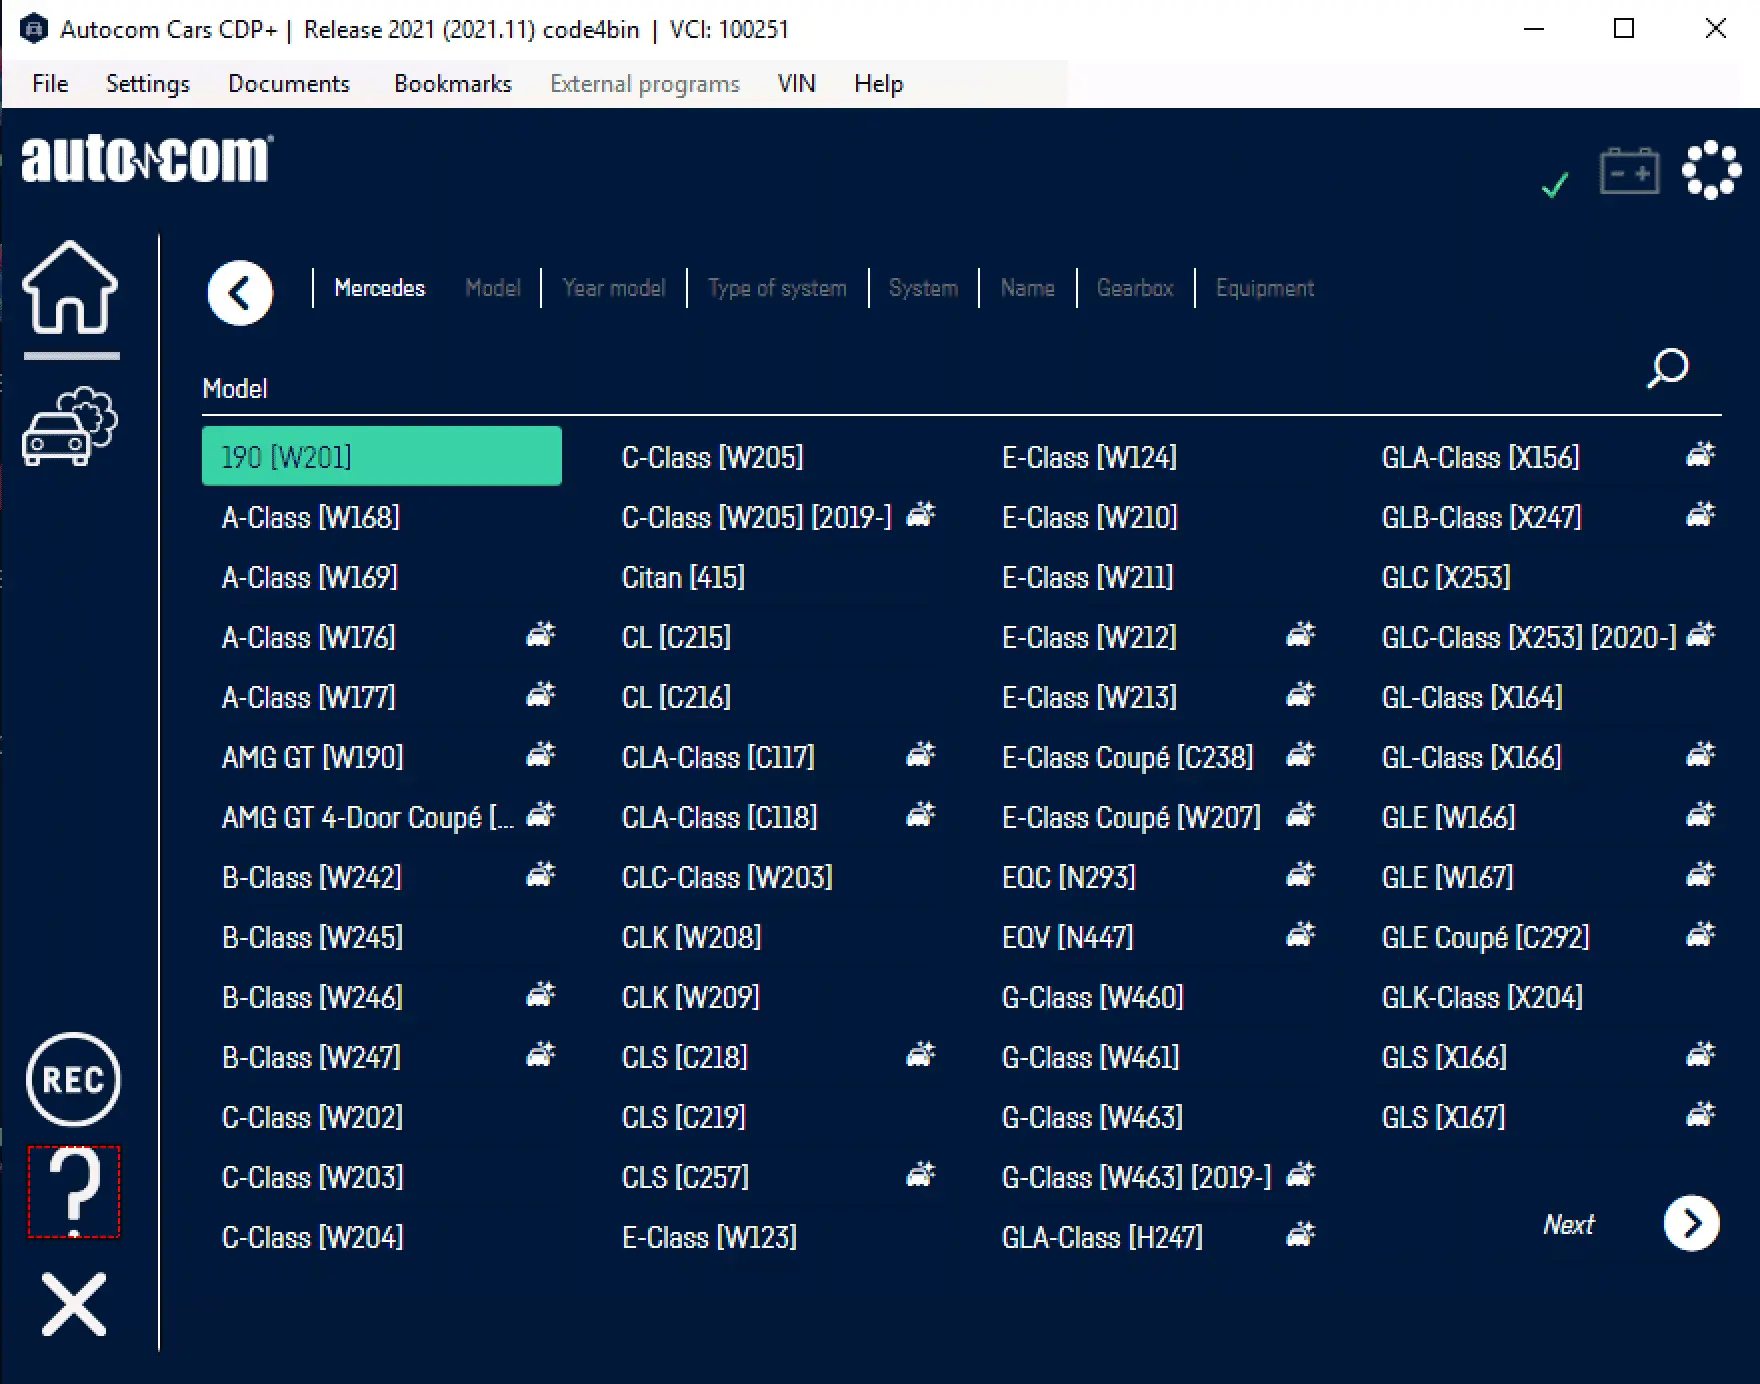The image size is (1760, 1384).
Task: Select model Citan [415]
Action: click(x=684, y=577)
